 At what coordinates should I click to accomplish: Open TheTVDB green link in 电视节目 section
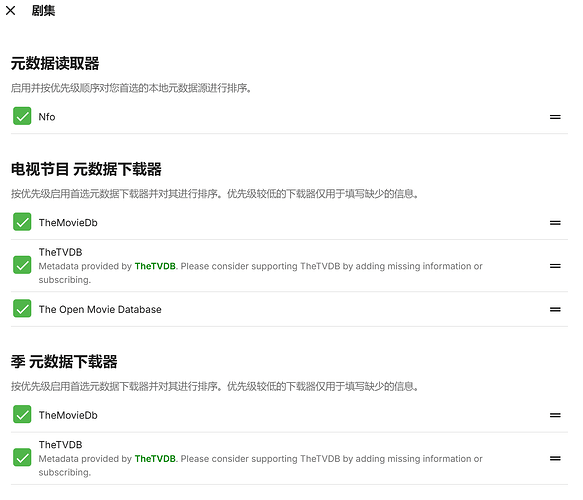[x=155, y=266]
